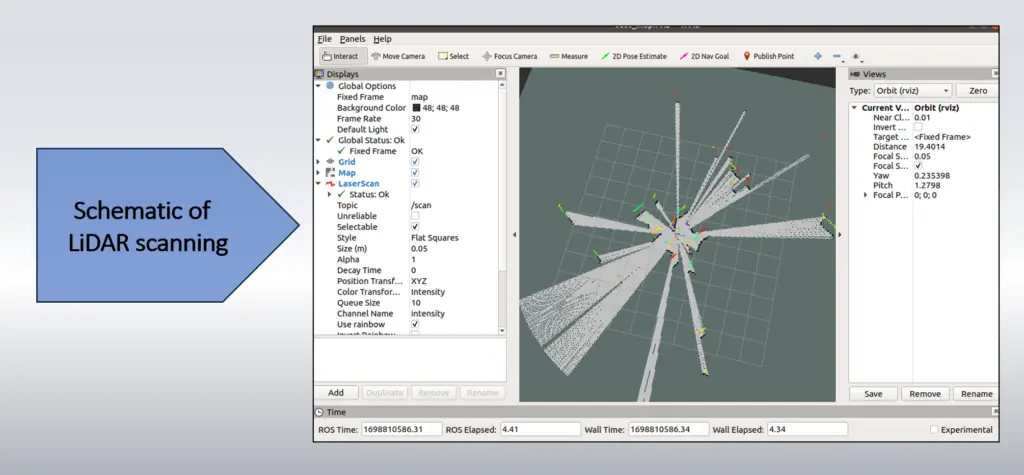Open the view Type dropdown
Viewport: 1024px width, 475px height.
[914, 91]
